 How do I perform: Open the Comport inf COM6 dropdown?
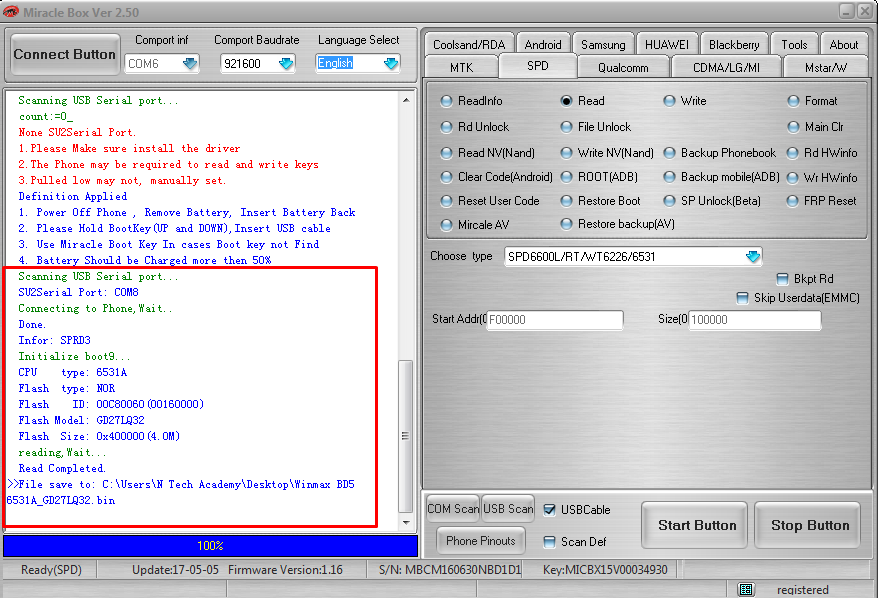pyautogui.click(x=190, y=63)
